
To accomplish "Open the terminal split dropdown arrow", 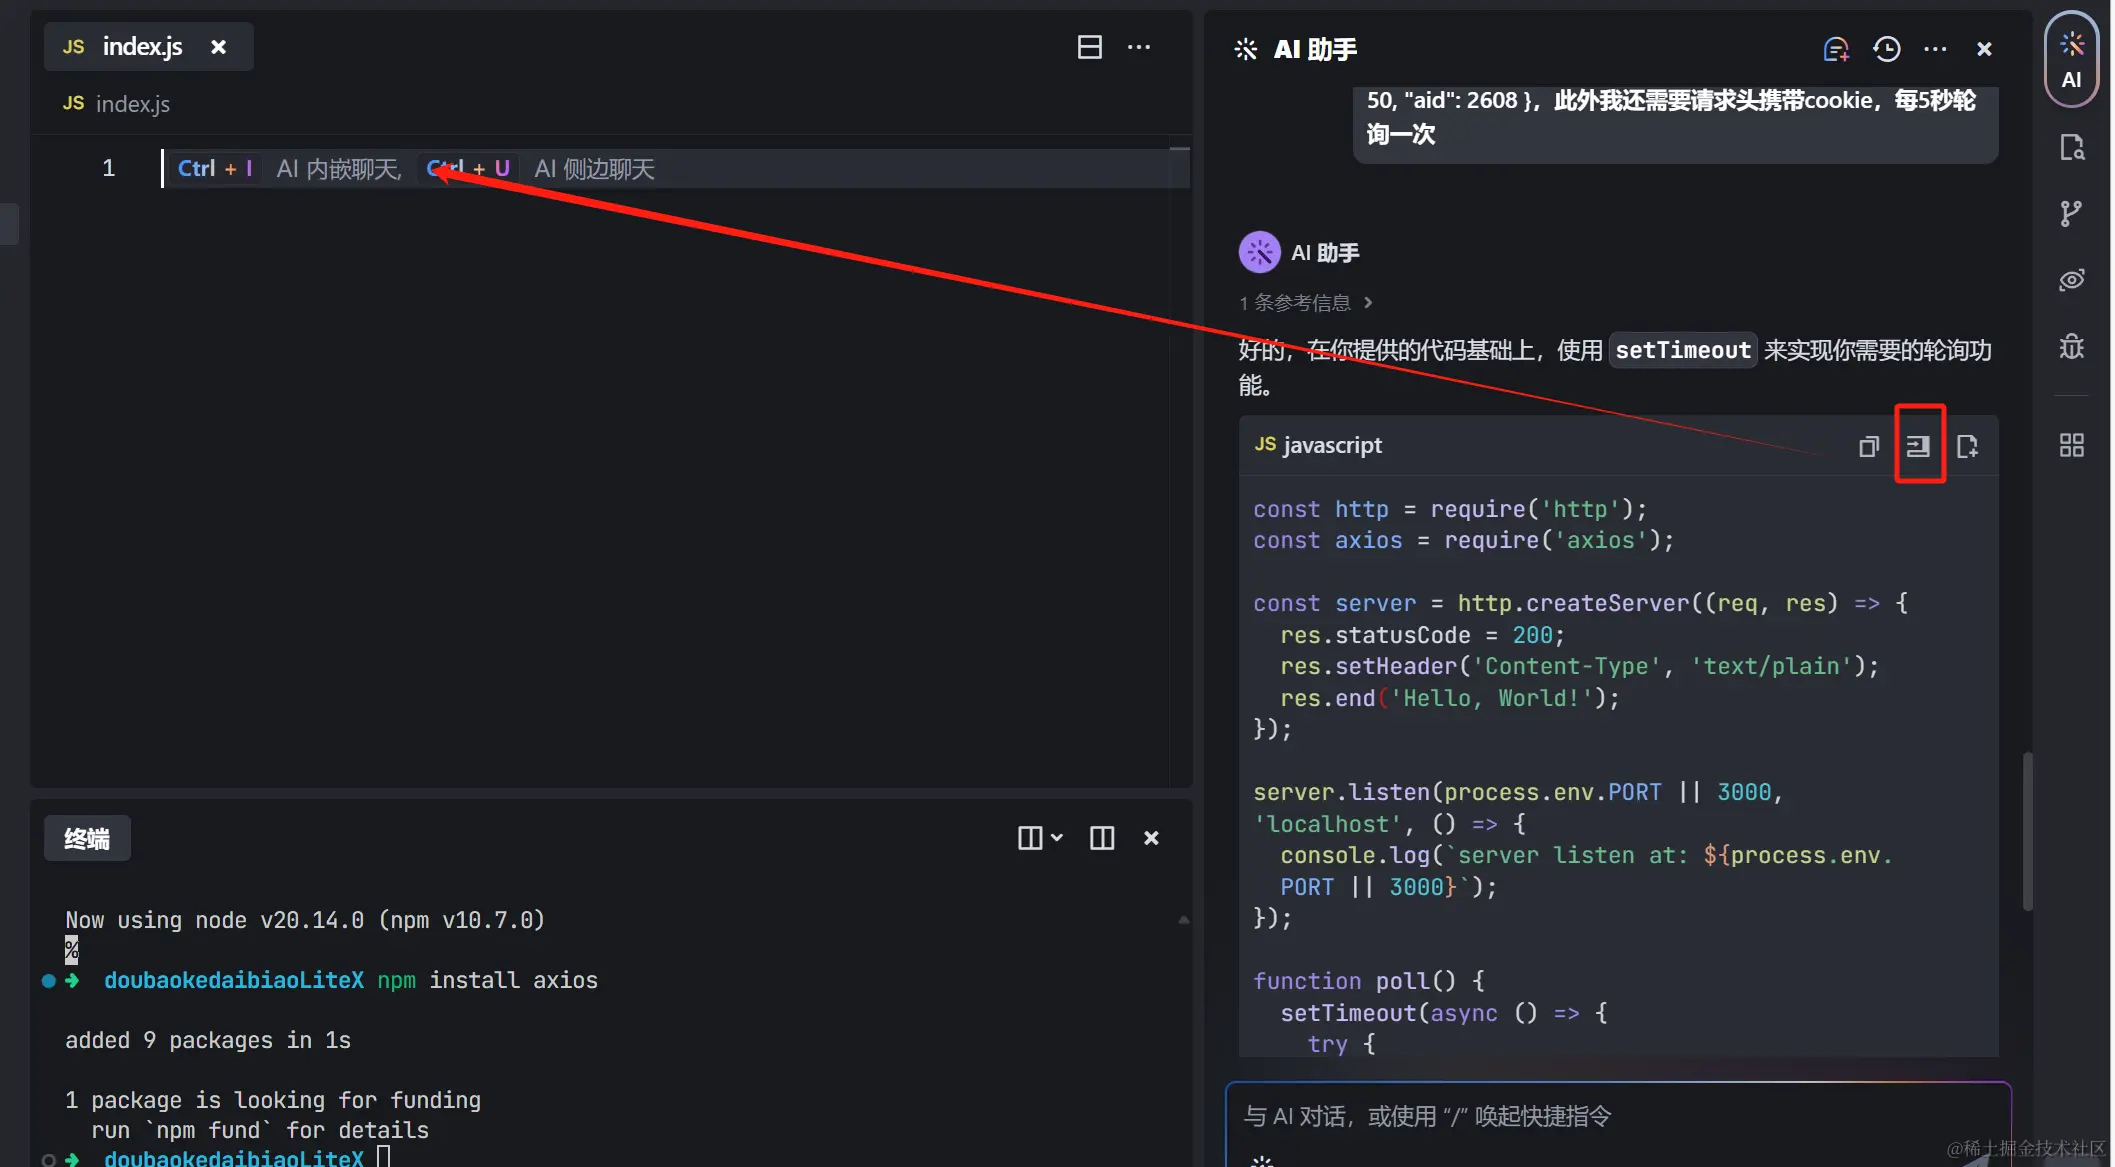I will (1057, 838).
